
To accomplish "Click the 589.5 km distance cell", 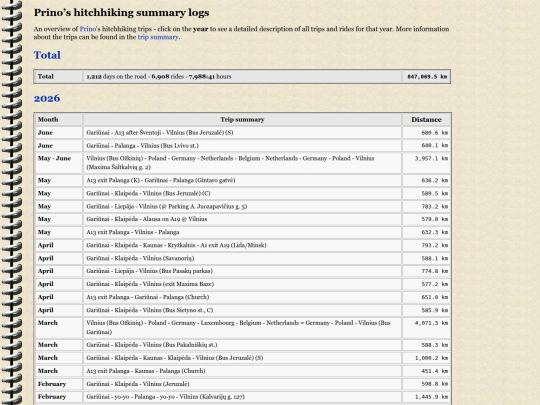I will coord(426,194).
